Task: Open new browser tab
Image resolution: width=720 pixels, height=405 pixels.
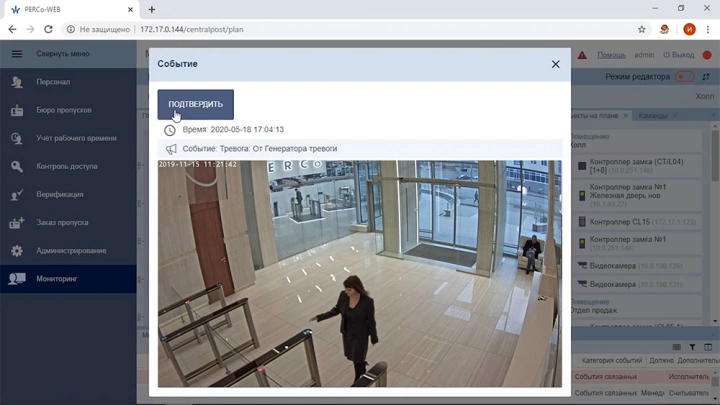Action: tap(152, 10)
